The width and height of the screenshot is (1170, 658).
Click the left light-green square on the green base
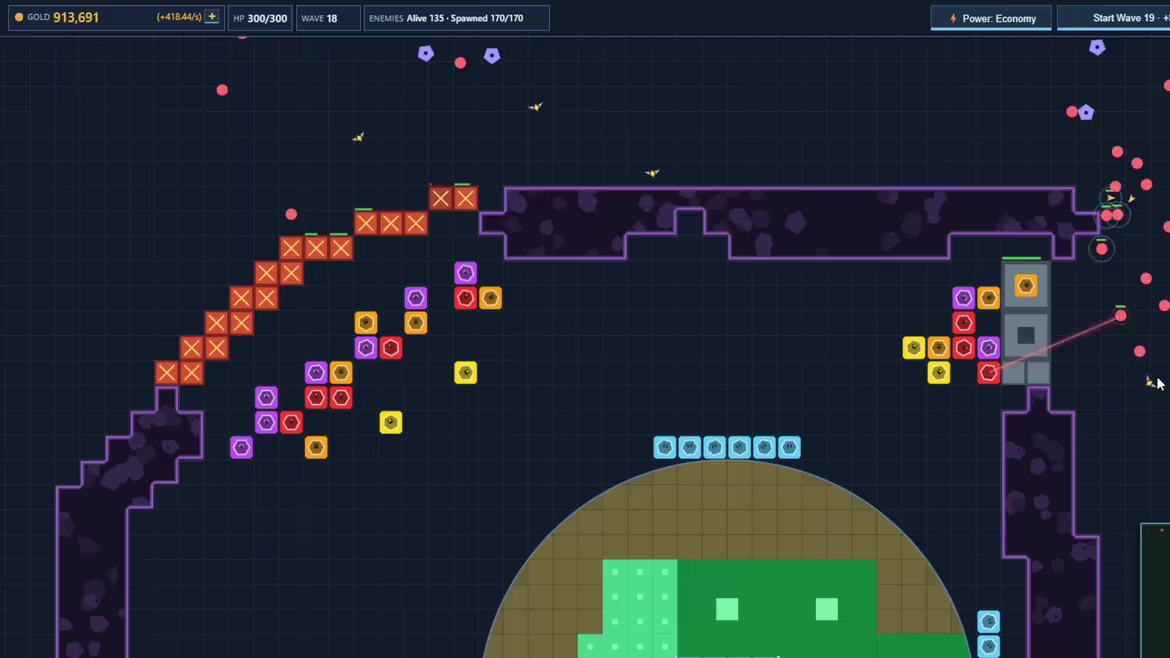point(727,609)
